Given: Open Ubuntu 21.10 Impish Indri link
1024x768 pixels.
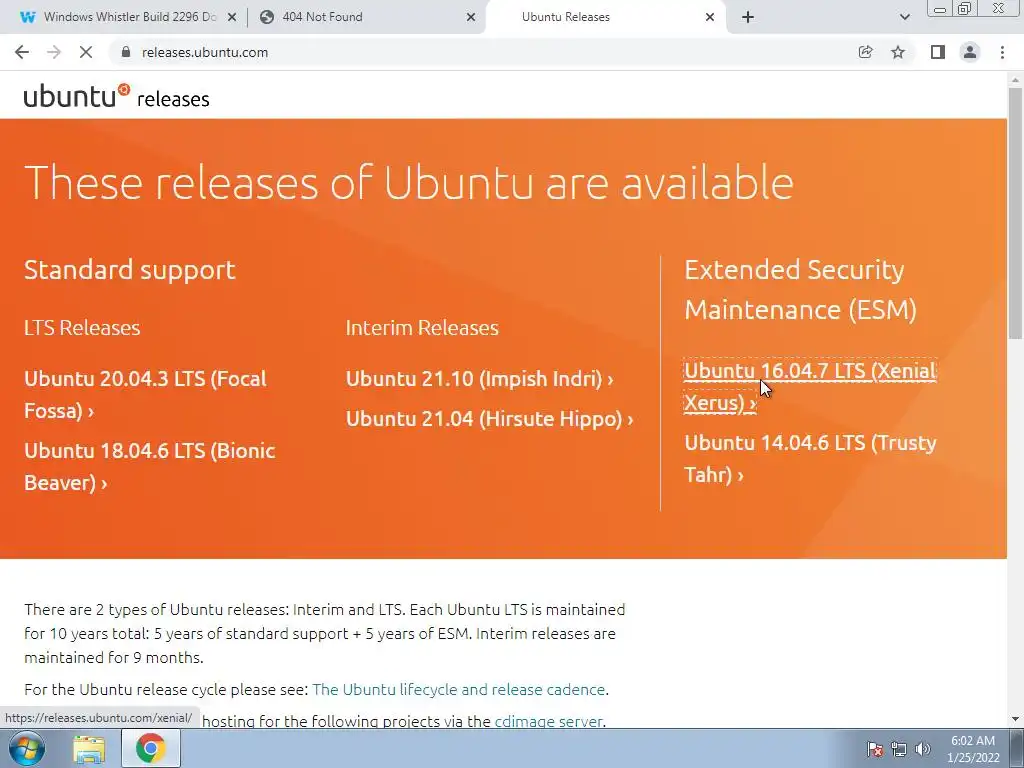Looking at the screenshot, I should [x=479, y=379].
